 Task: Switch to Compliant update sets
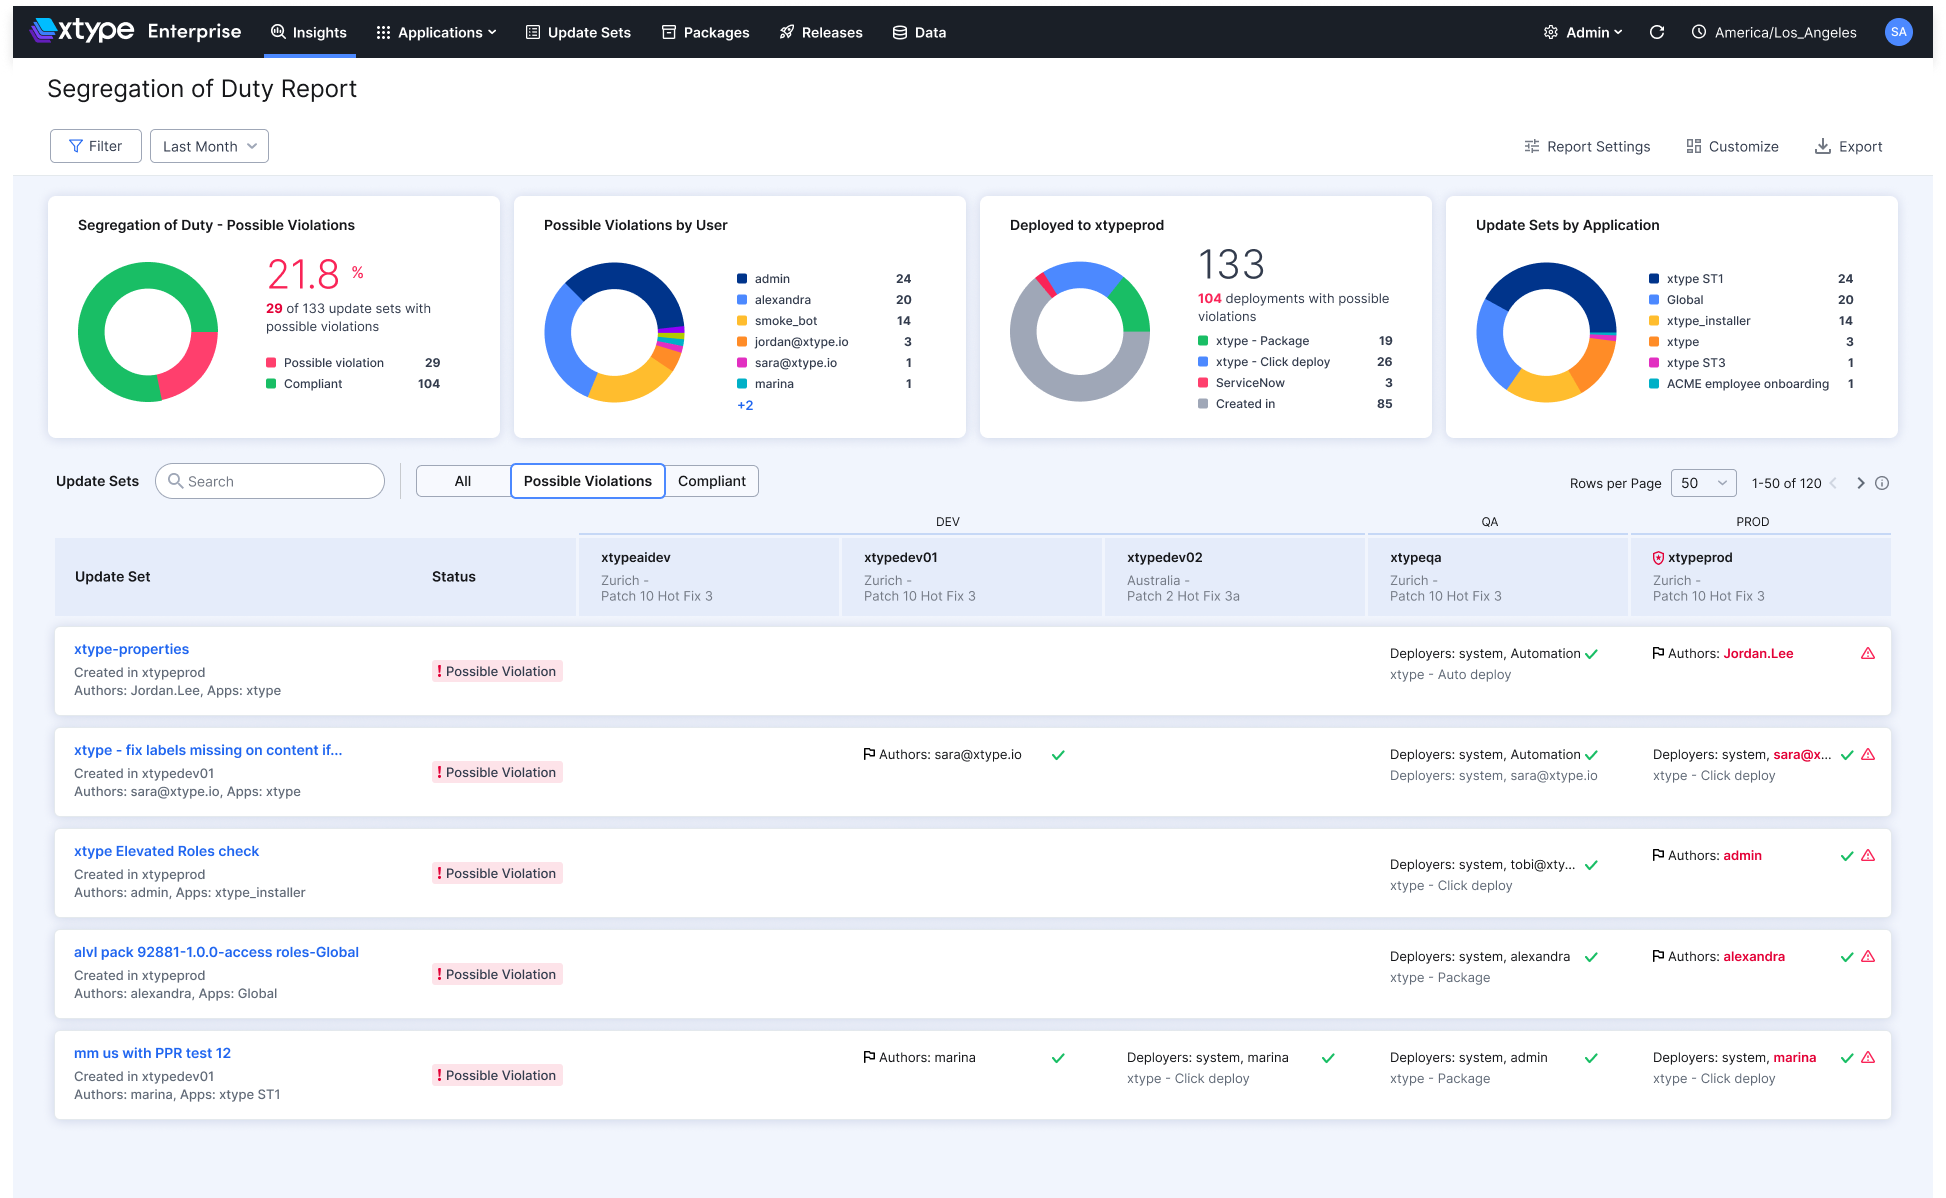click(712, 481)
